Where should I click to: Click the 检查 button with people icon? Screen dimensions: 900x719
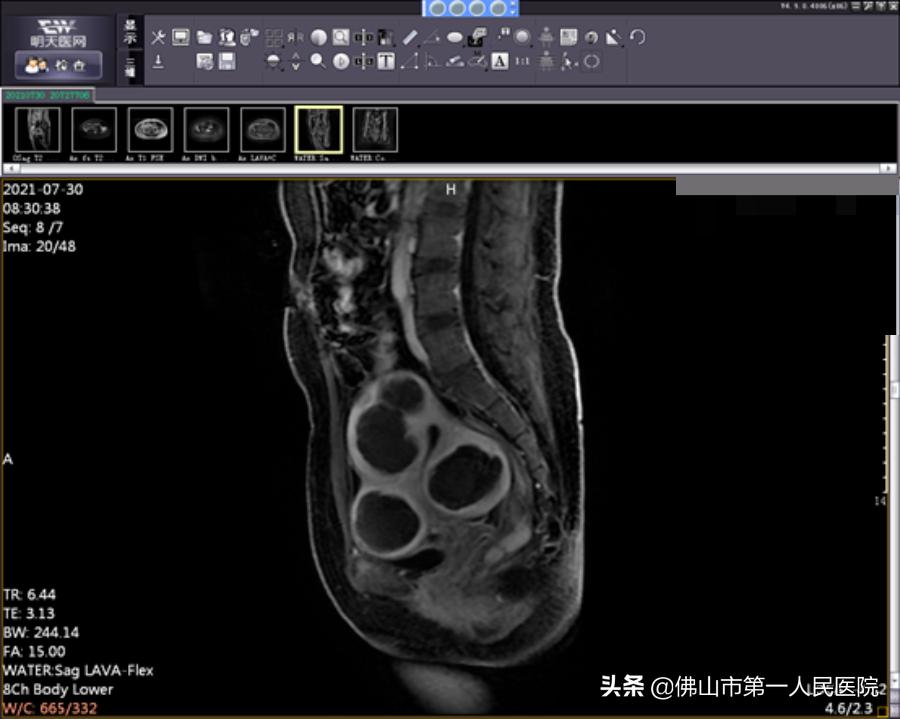(58, 65)
